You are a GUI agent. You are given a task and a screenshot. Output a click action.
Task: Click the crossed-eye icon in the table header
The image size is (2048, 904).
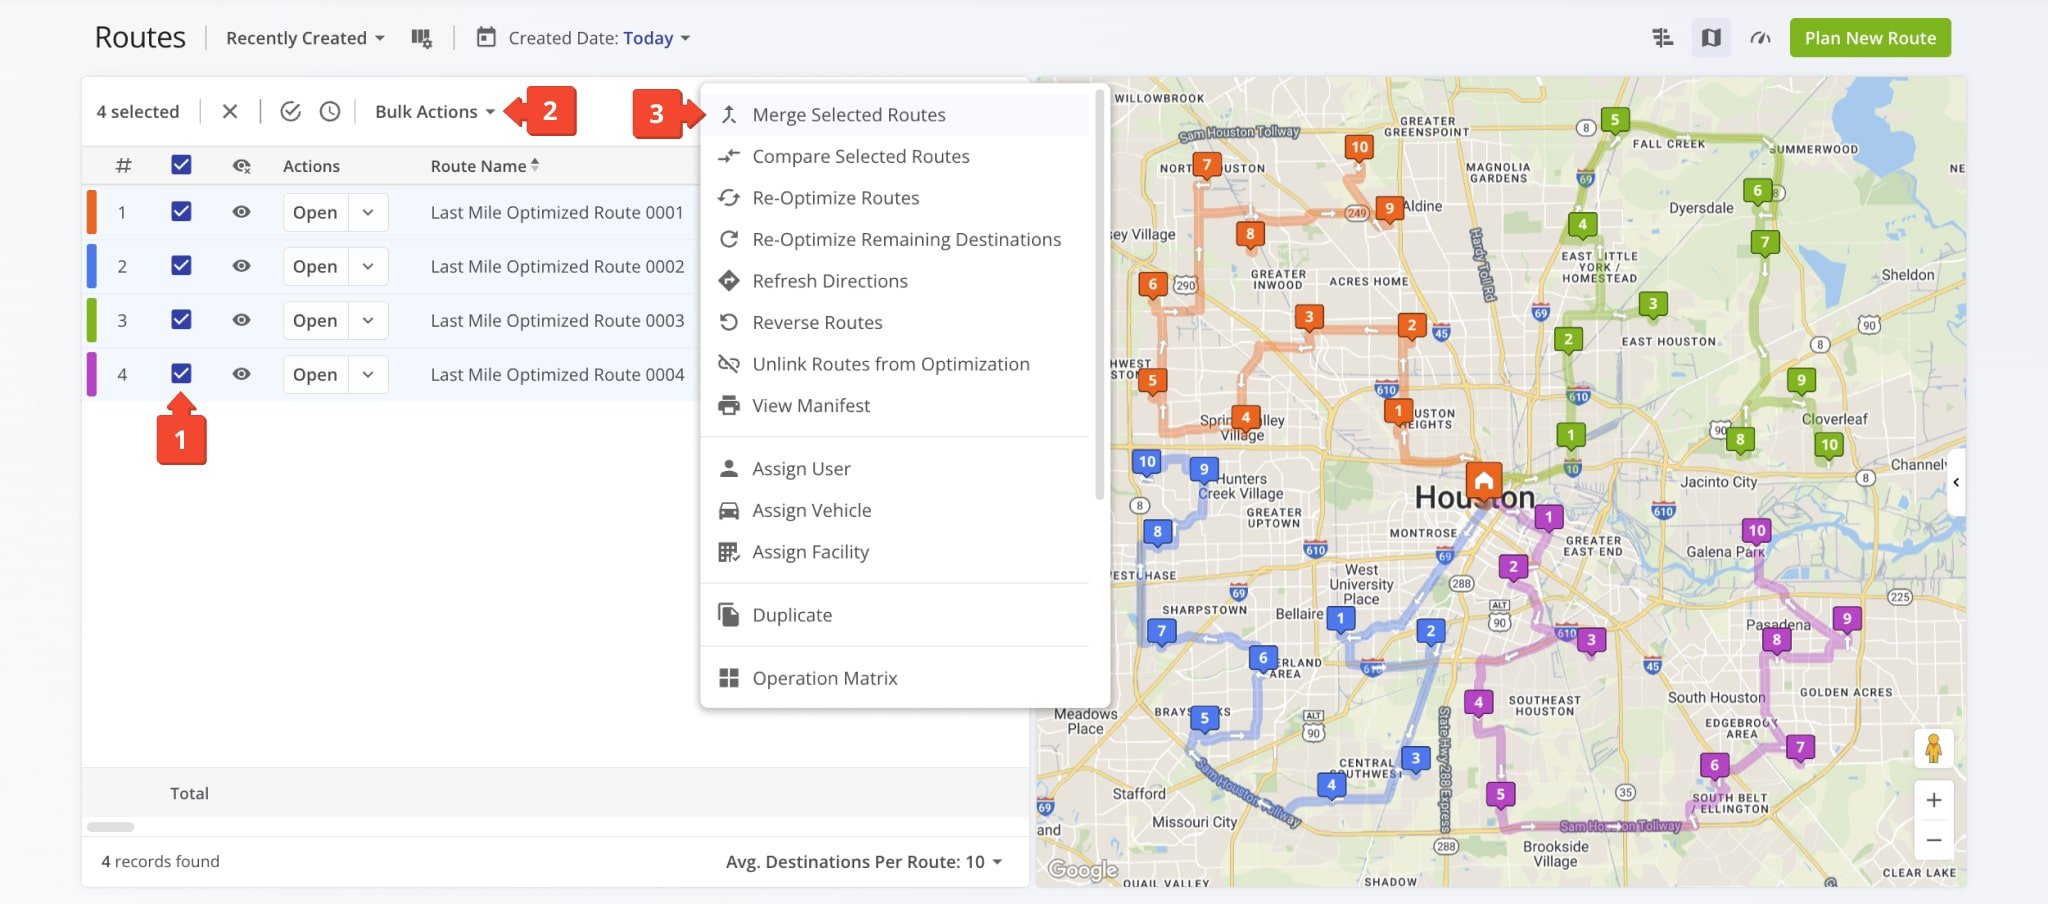point(241,165)
